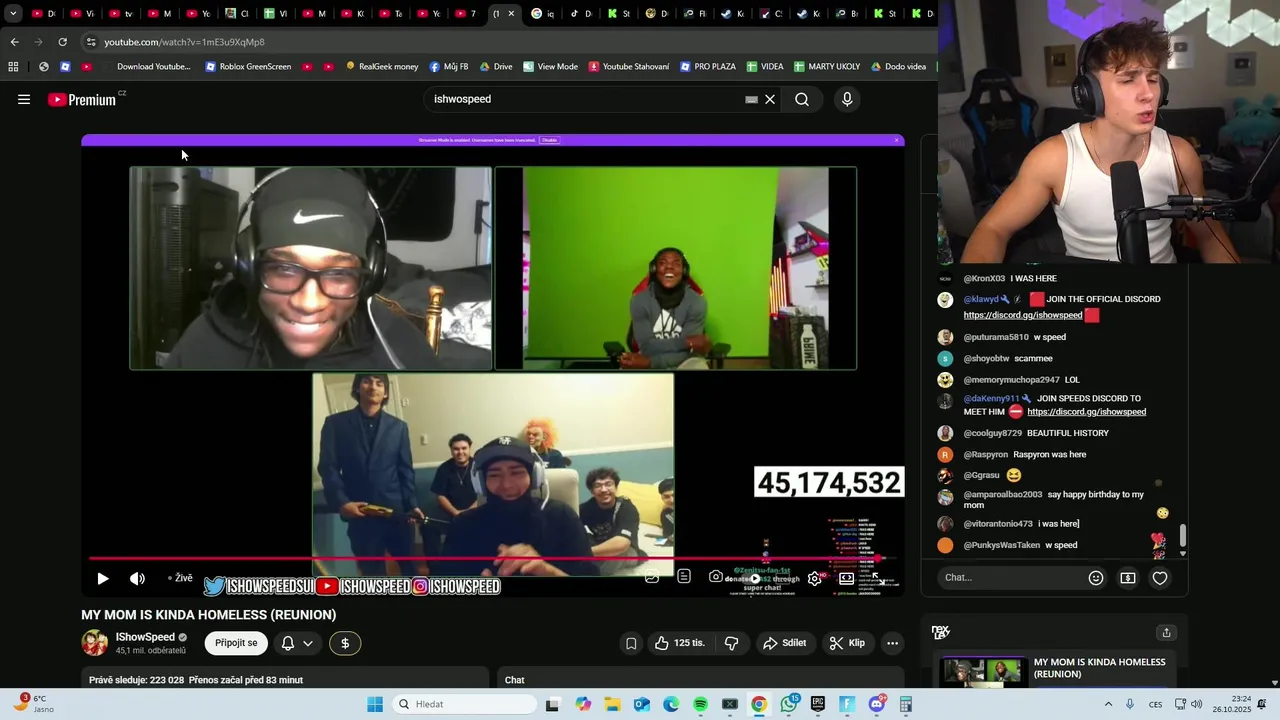This screenshot has width=1280, height=720.
Task: Open more actions three-dot menu
Action: (892, 643)
